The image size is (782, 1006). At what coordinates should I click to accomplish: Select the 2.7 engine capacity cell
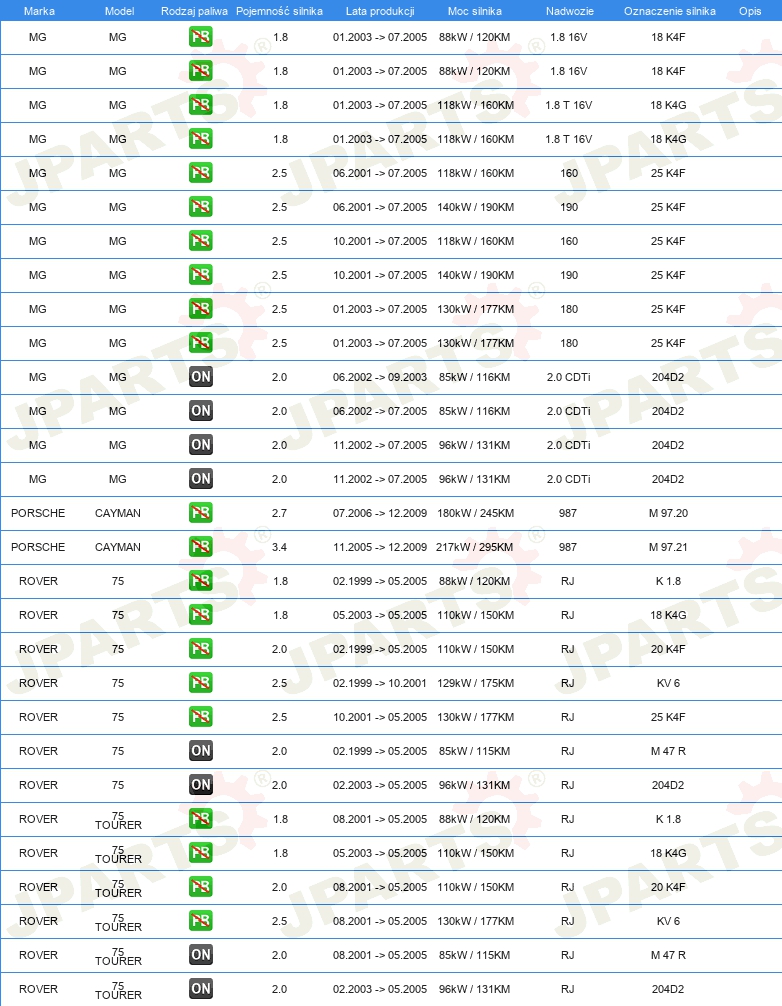280,513
